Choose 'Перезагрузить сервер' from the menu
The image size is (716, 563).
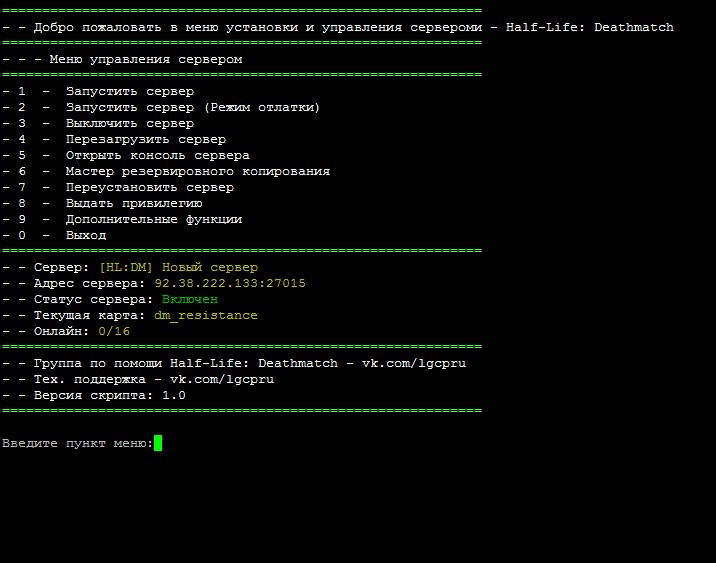(145, 140)
